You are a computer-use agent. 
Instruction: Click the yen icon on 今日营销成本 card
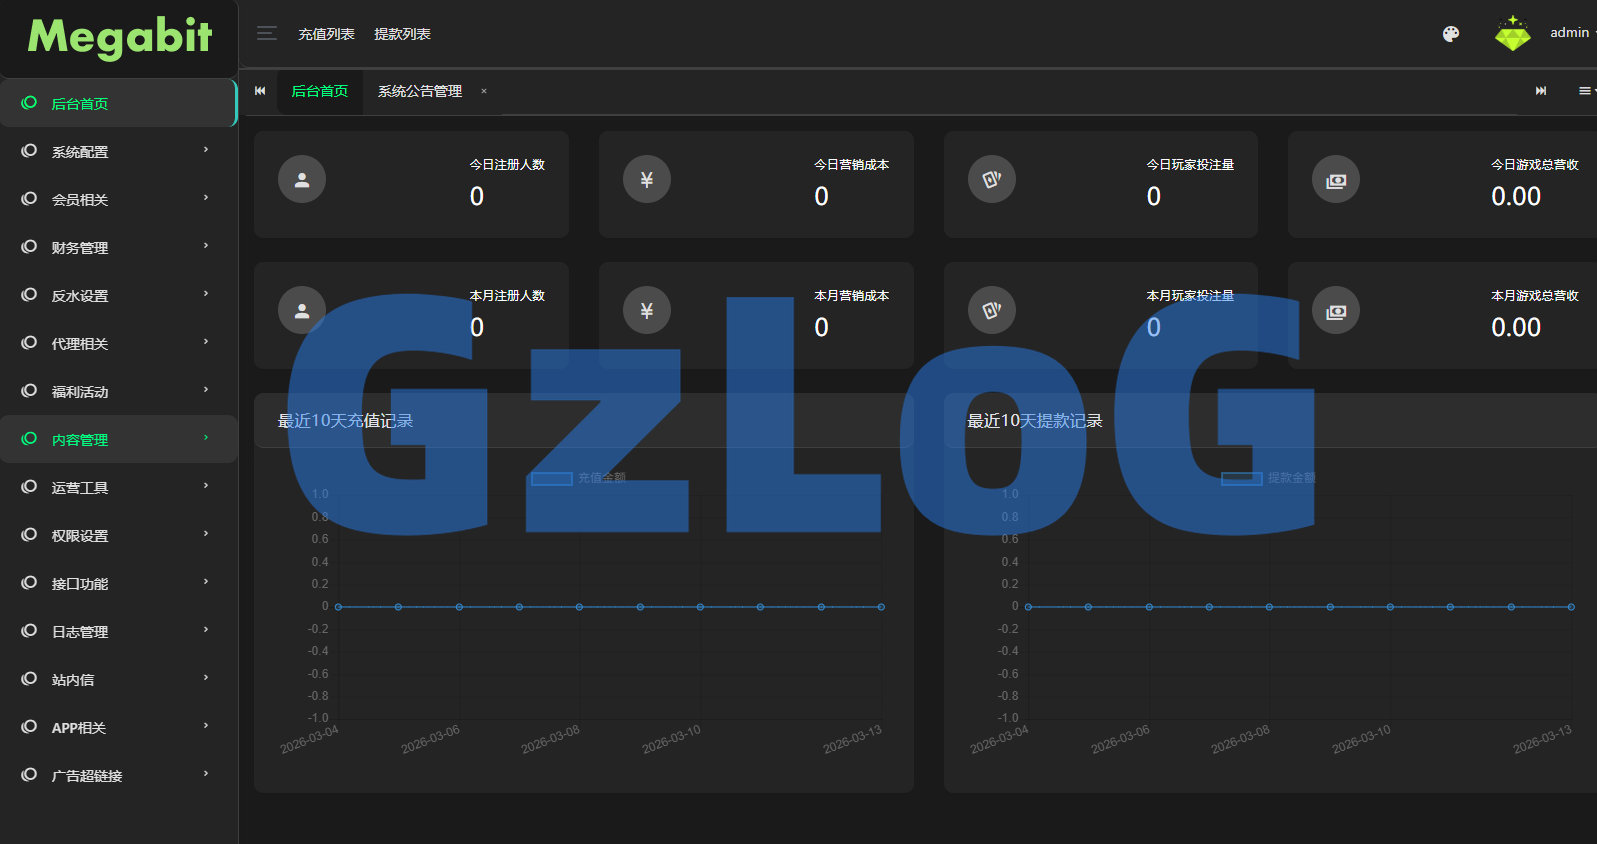click(x=647, y=180)
